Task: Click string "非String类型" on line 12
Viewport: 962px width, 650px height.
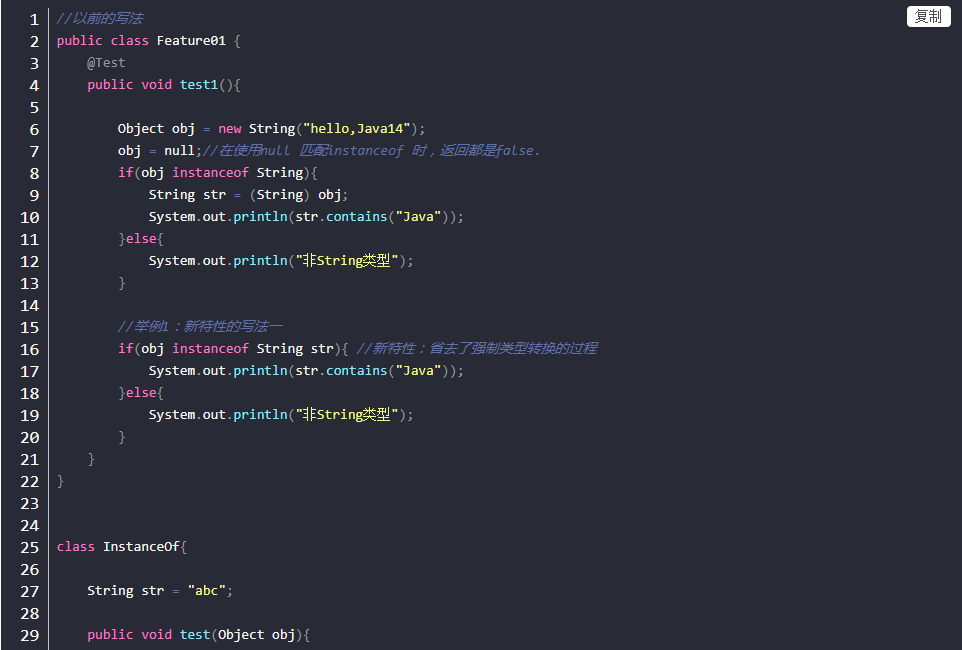Action: (x=347, y=261)
